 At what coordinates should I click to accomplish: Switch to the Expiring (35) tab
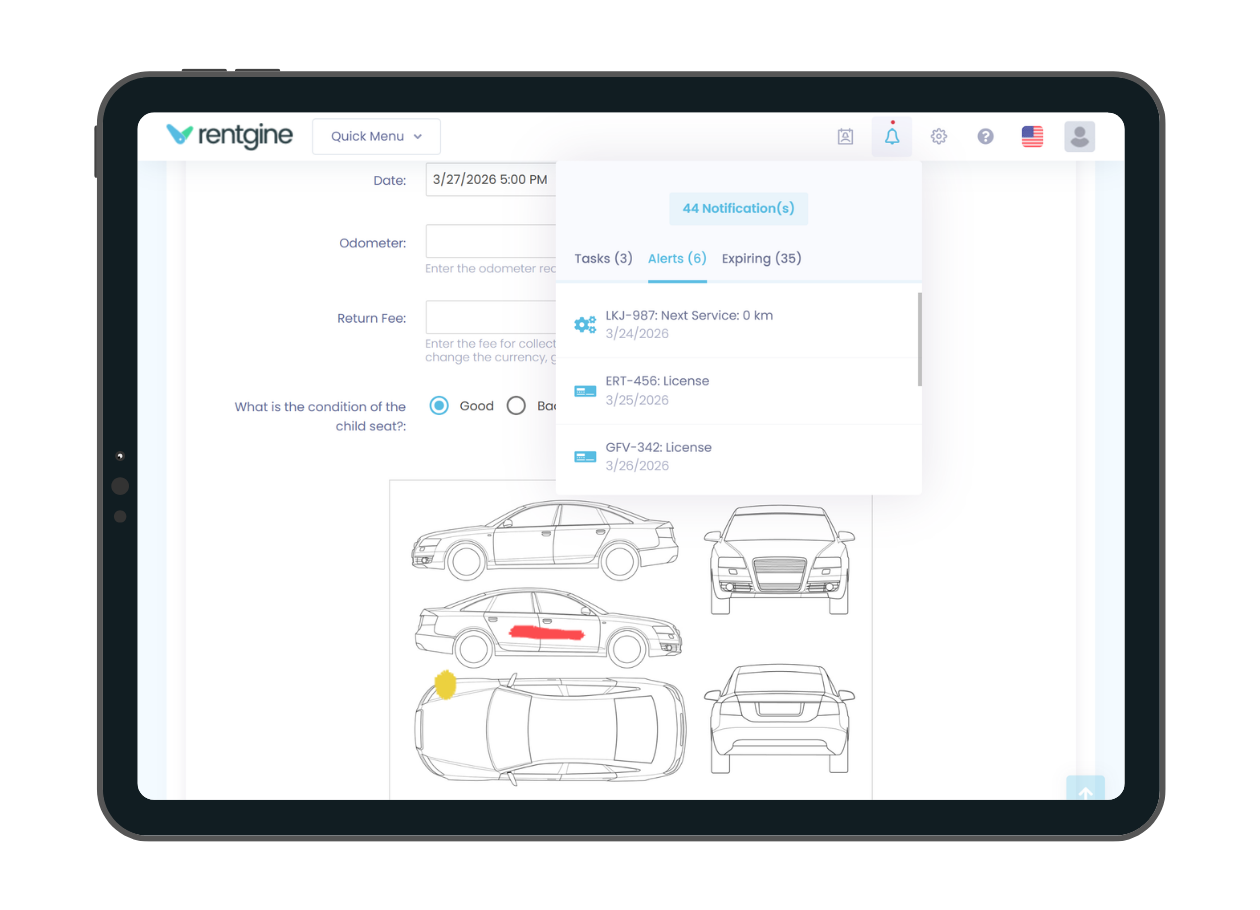(761, 259)
